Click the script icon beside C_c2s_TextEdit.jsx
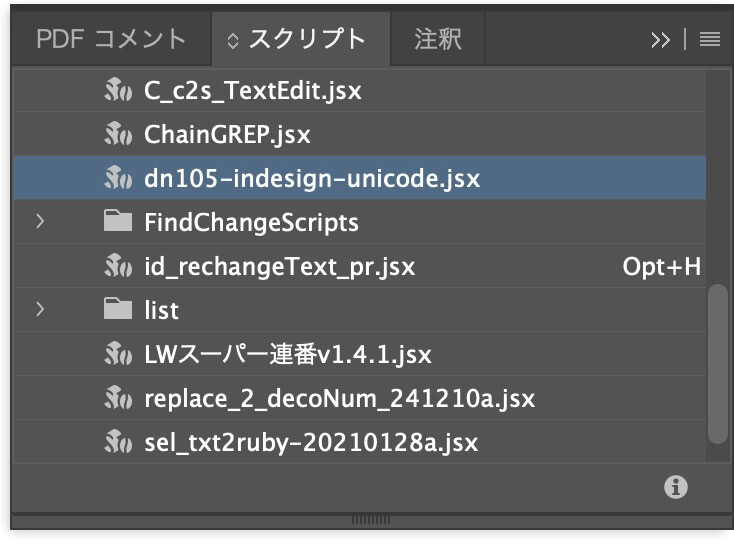Image resolution: width=734 pixels, height=544 pixels. [118, 91]
